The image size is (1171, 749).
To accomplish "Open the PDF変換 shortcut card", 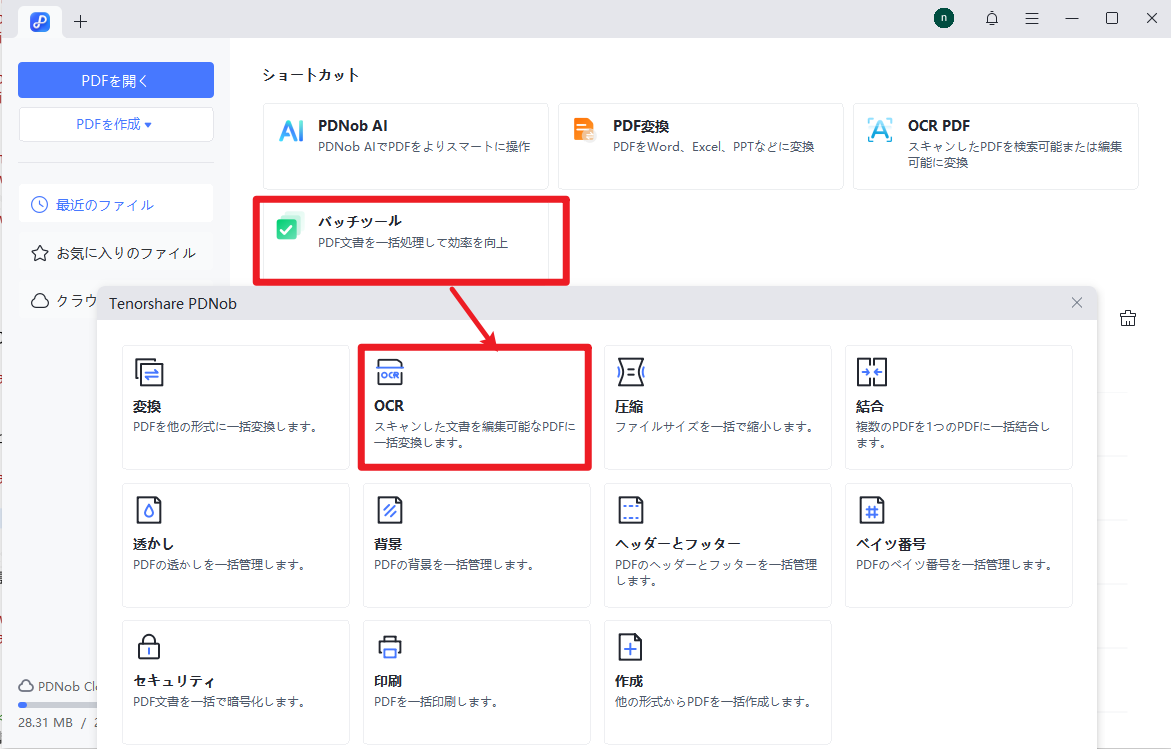I will (x=701, y=146).
